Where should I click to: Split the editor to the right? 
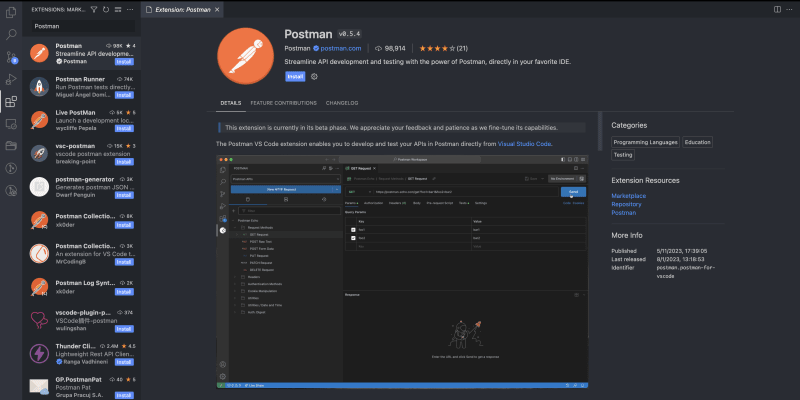(777, 9)
